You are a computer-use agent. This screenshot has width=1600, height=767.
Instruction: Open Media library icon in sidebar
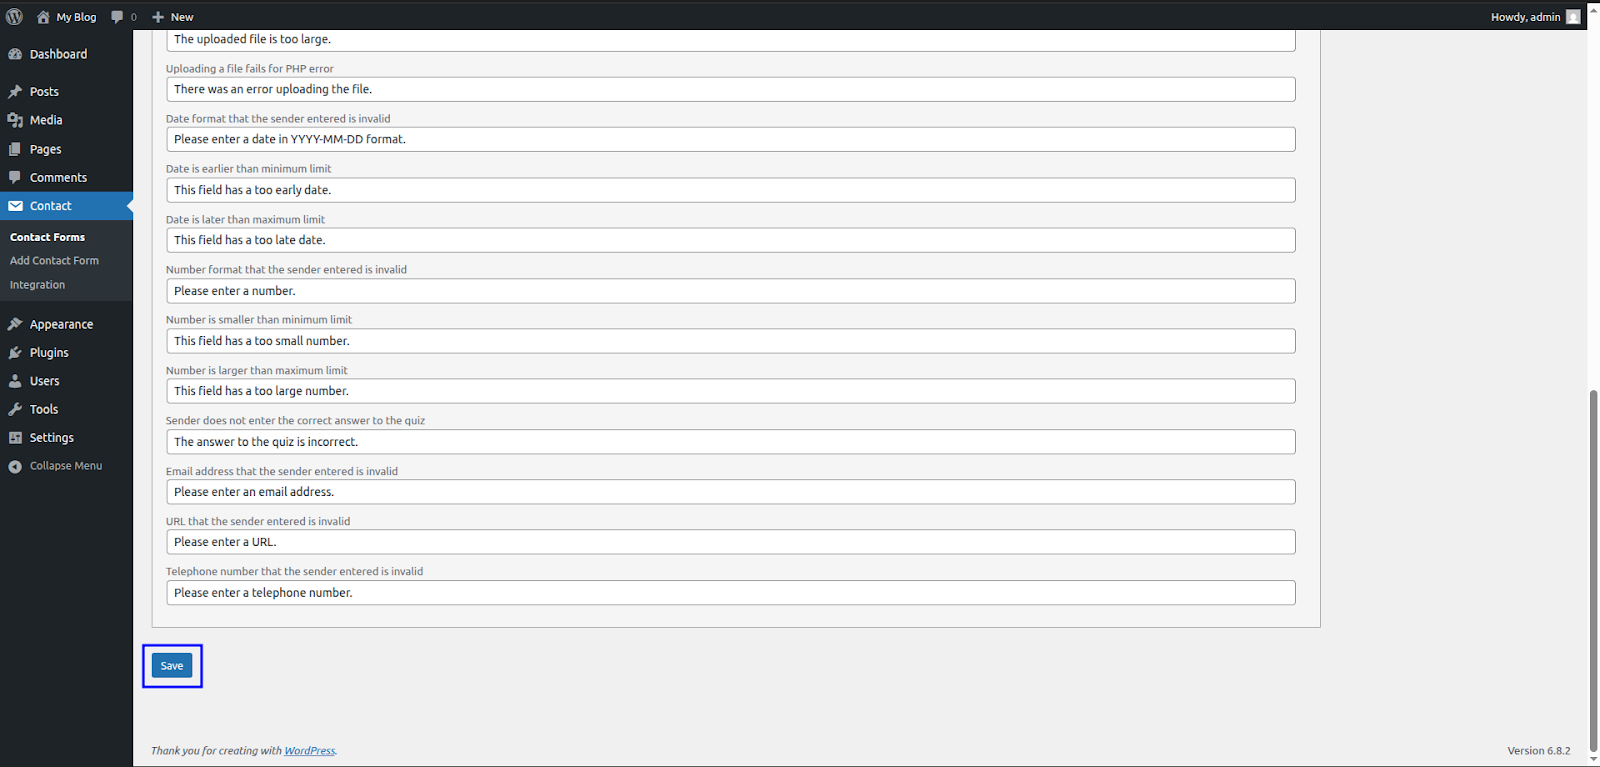coord(15,120)
